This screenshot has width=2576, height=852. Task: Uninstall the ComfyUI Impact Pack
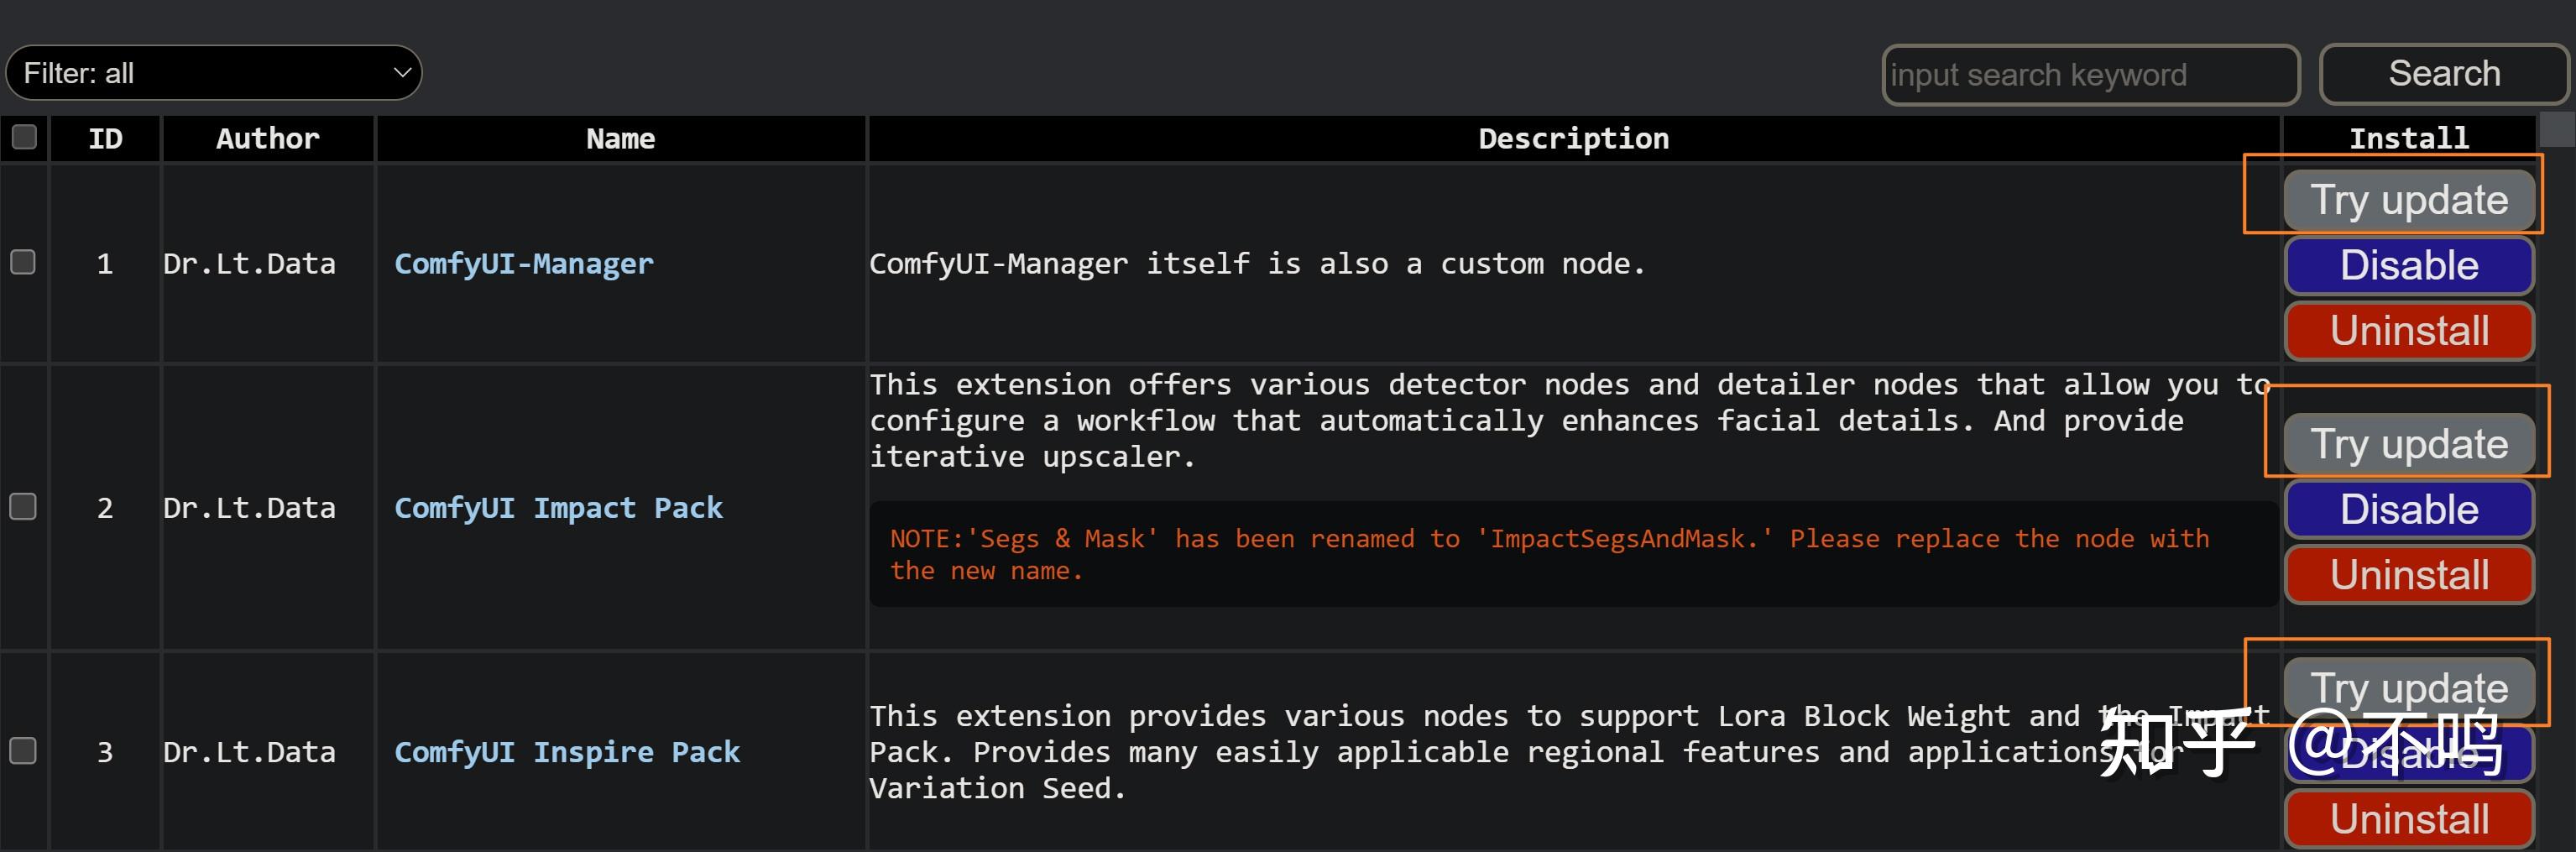2408,575
